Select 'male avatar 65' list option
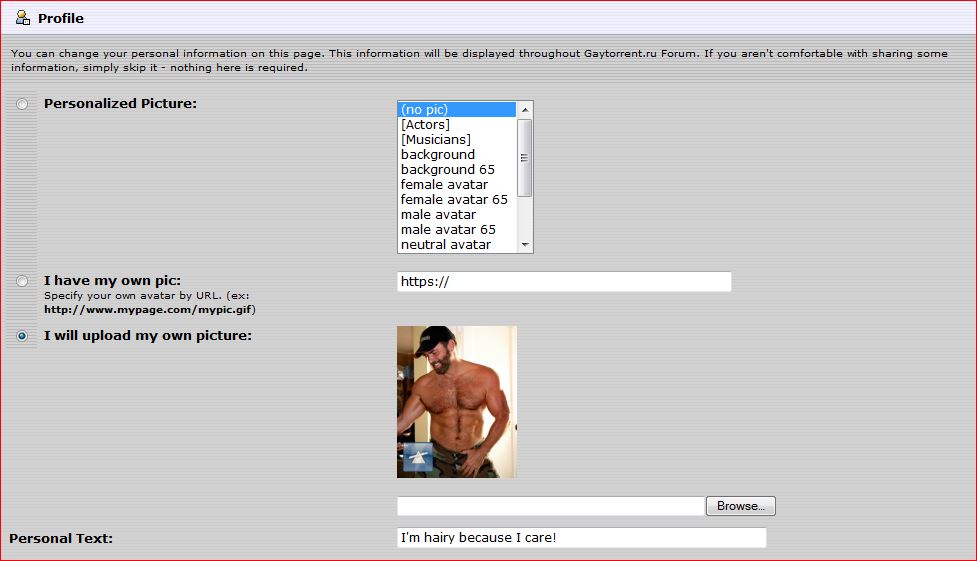 coord(456,229)
